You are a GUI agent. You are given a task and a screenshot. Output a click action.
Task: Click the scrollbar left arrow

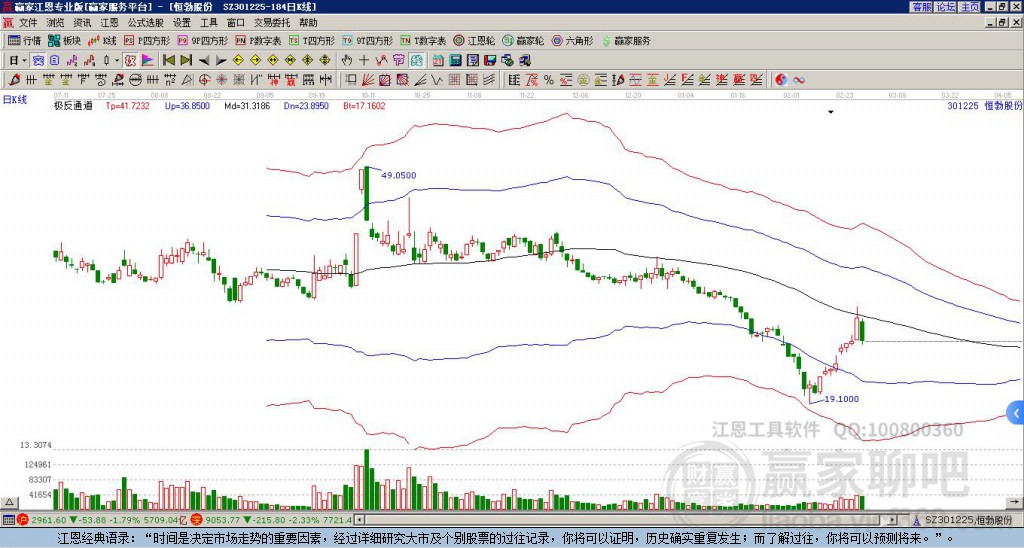(360, 520)
